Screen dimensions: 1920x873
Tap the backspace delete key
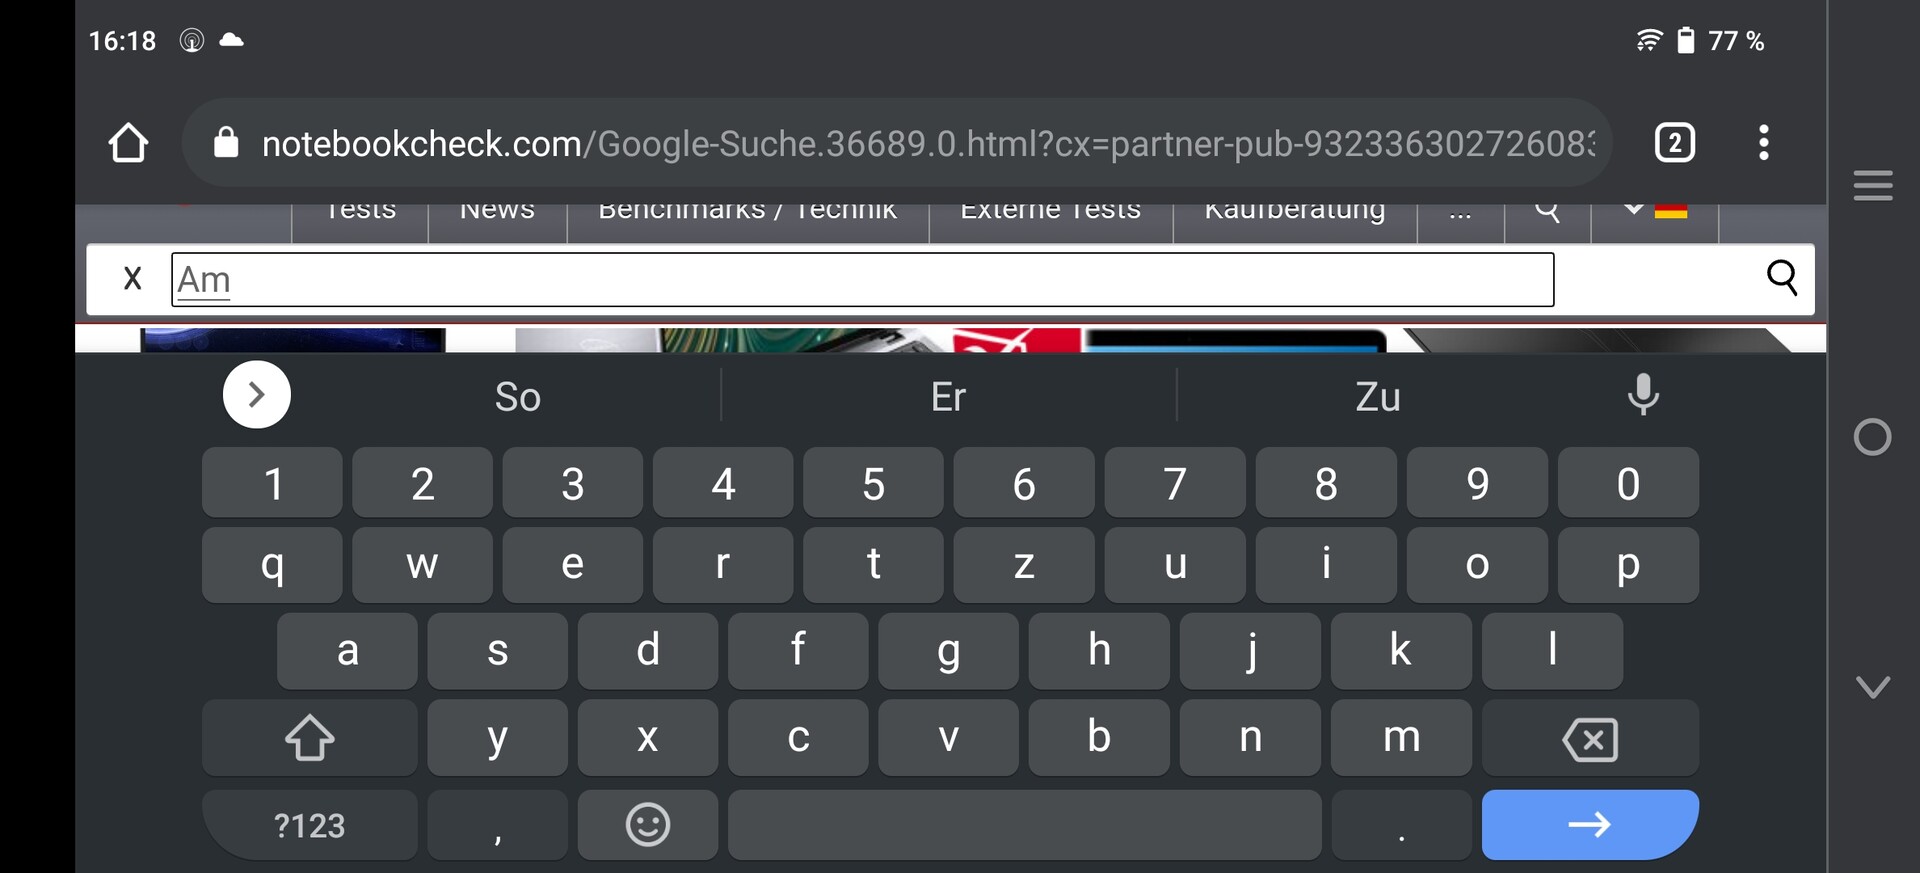click(x=1590, y=739)
